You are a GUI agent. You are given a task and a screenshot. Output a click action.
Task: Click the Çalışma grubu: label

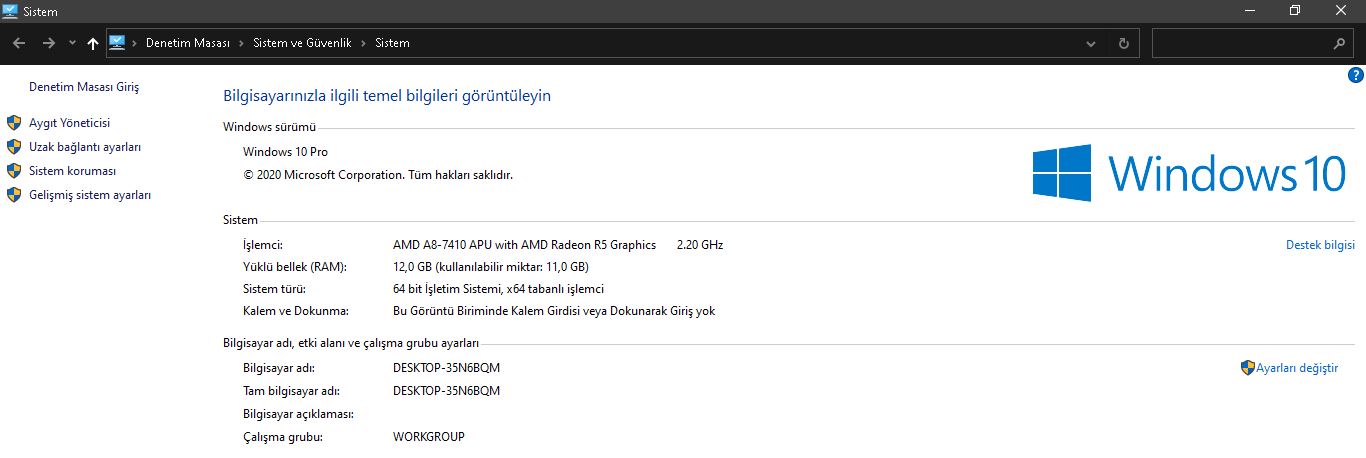point(282,437)
